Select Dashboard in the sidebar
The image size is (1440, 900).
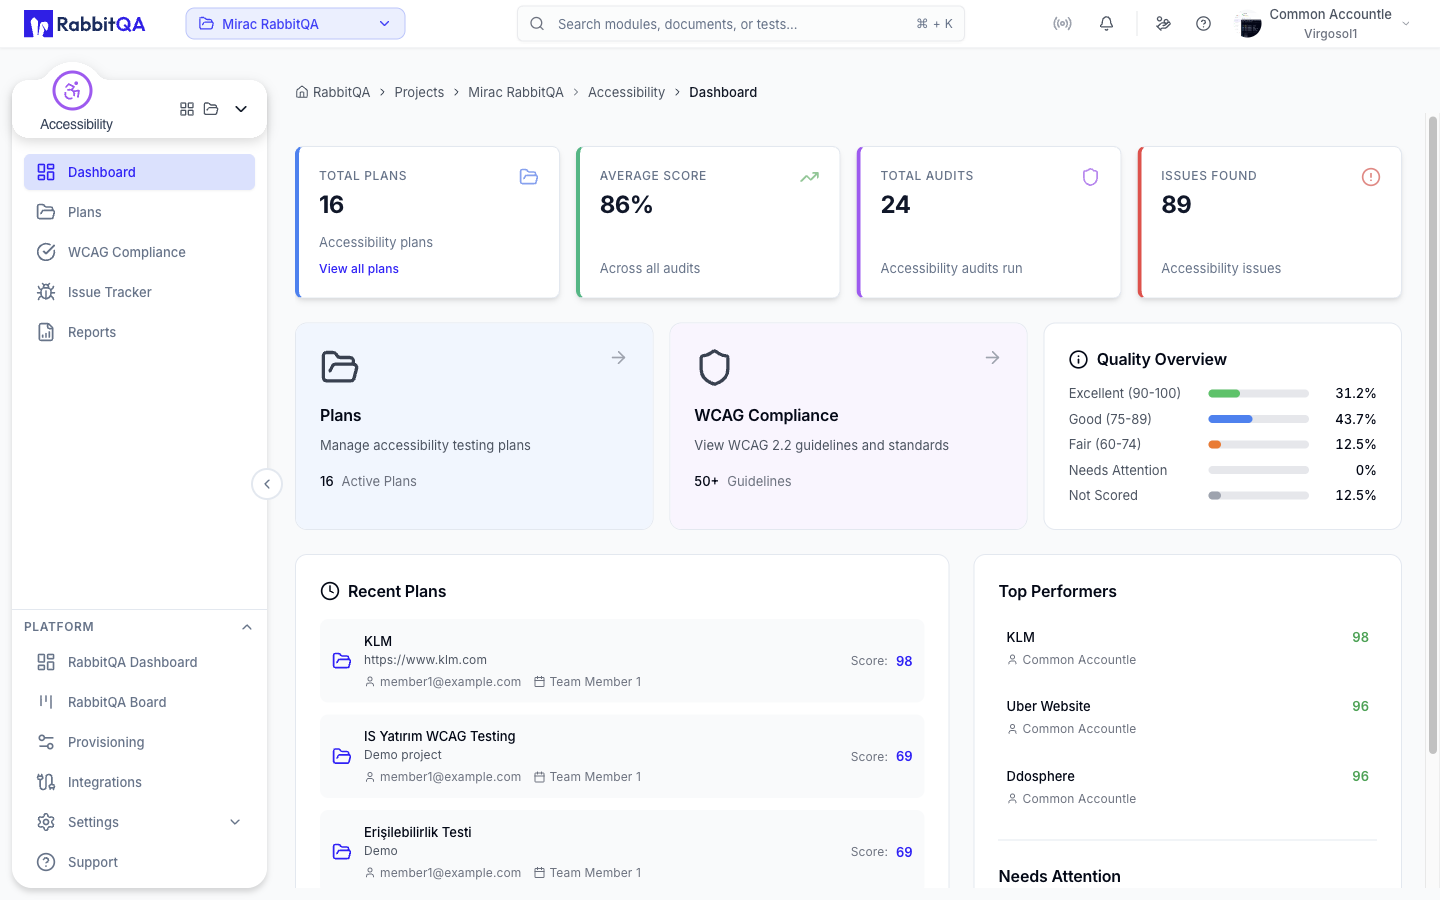(139, 172)
